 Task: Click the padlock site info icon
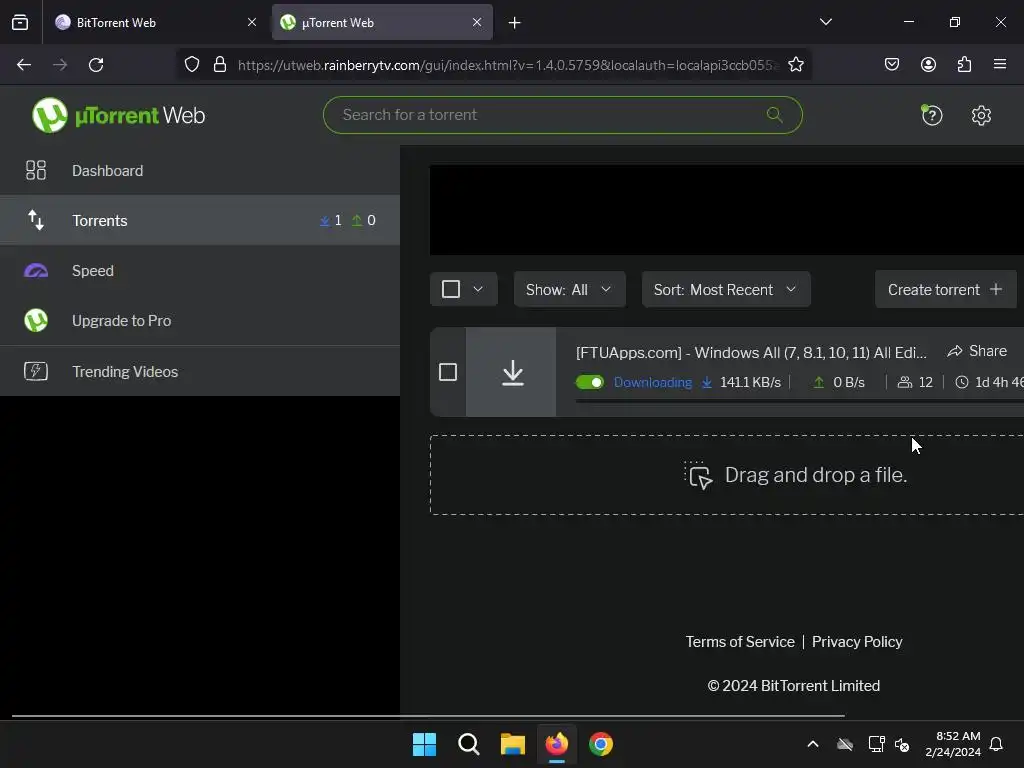(220, 65)
